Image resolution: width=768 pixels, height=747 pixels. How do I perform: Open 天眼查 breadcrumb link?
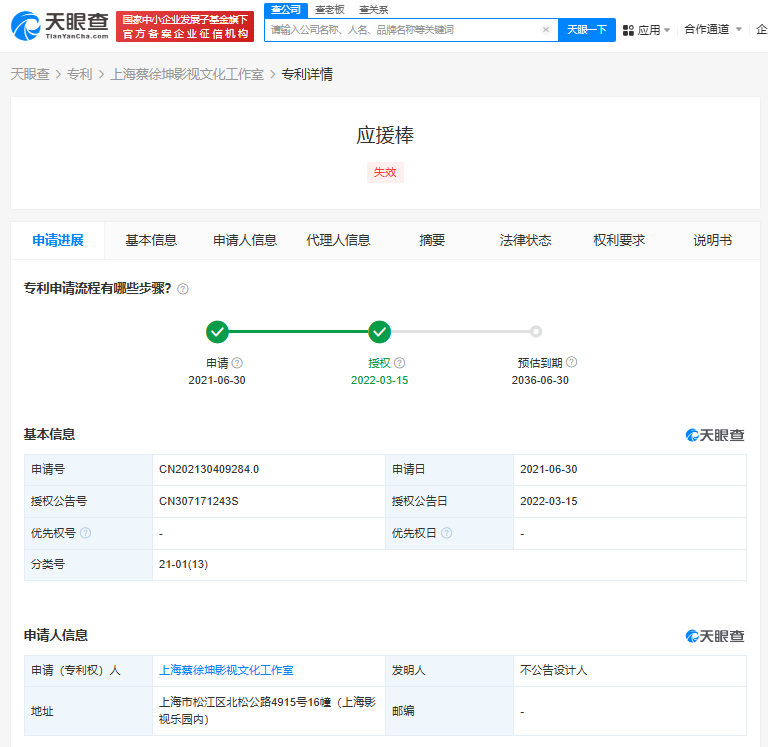tap(30, 74)
